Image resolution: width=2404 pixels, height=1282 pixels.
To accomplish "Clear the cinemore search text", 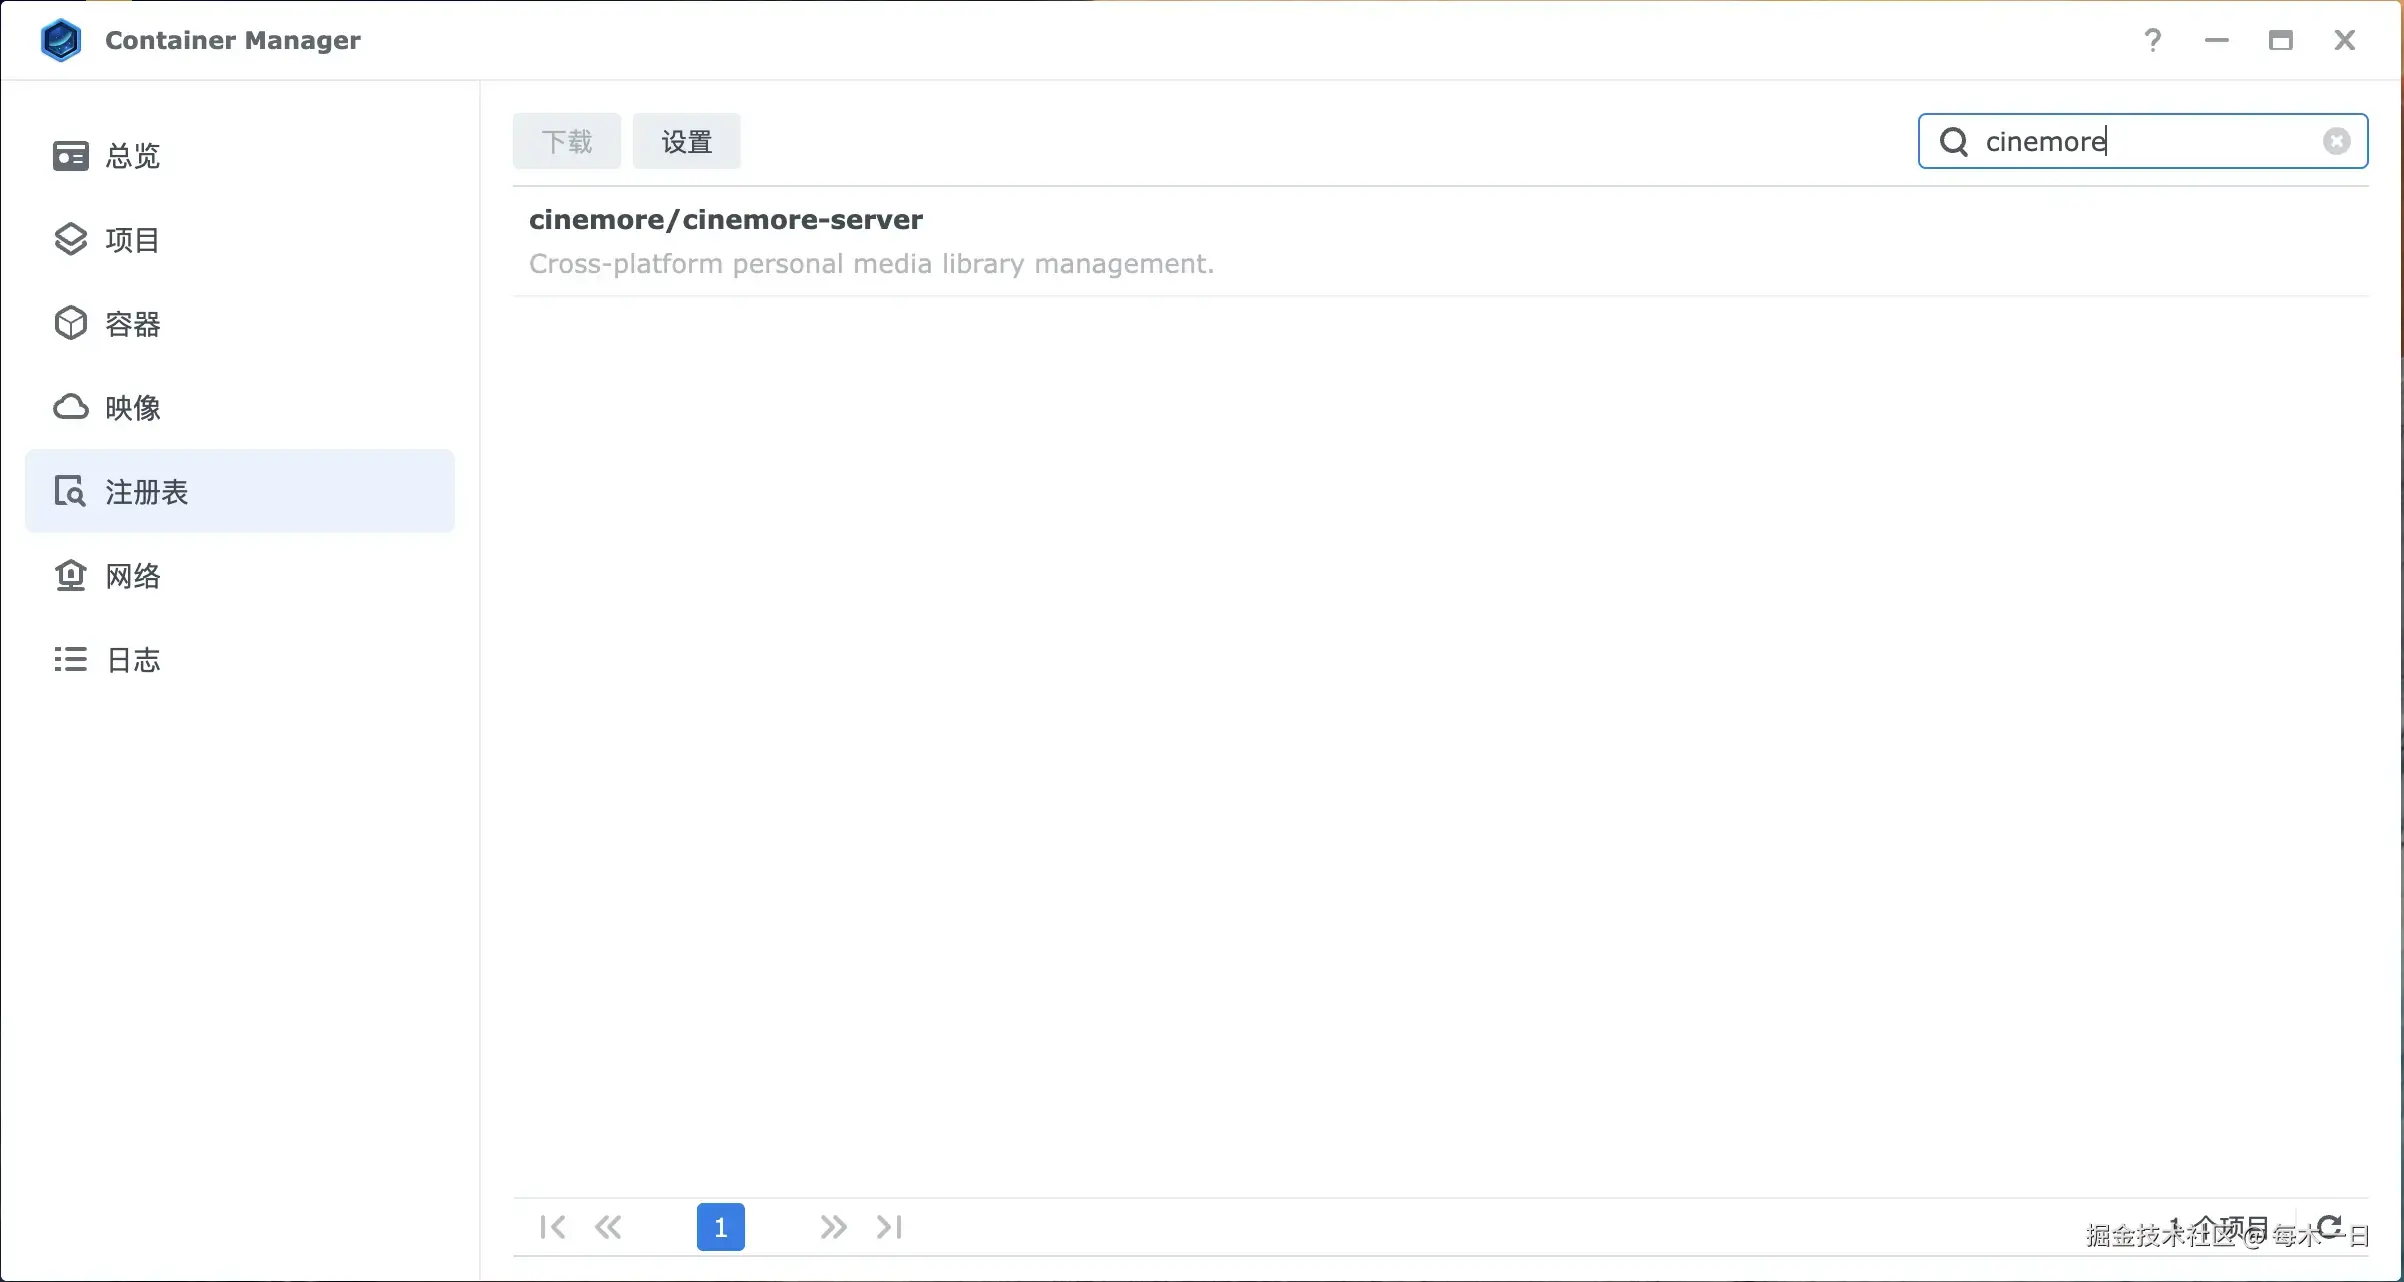I will point(2336,141).
